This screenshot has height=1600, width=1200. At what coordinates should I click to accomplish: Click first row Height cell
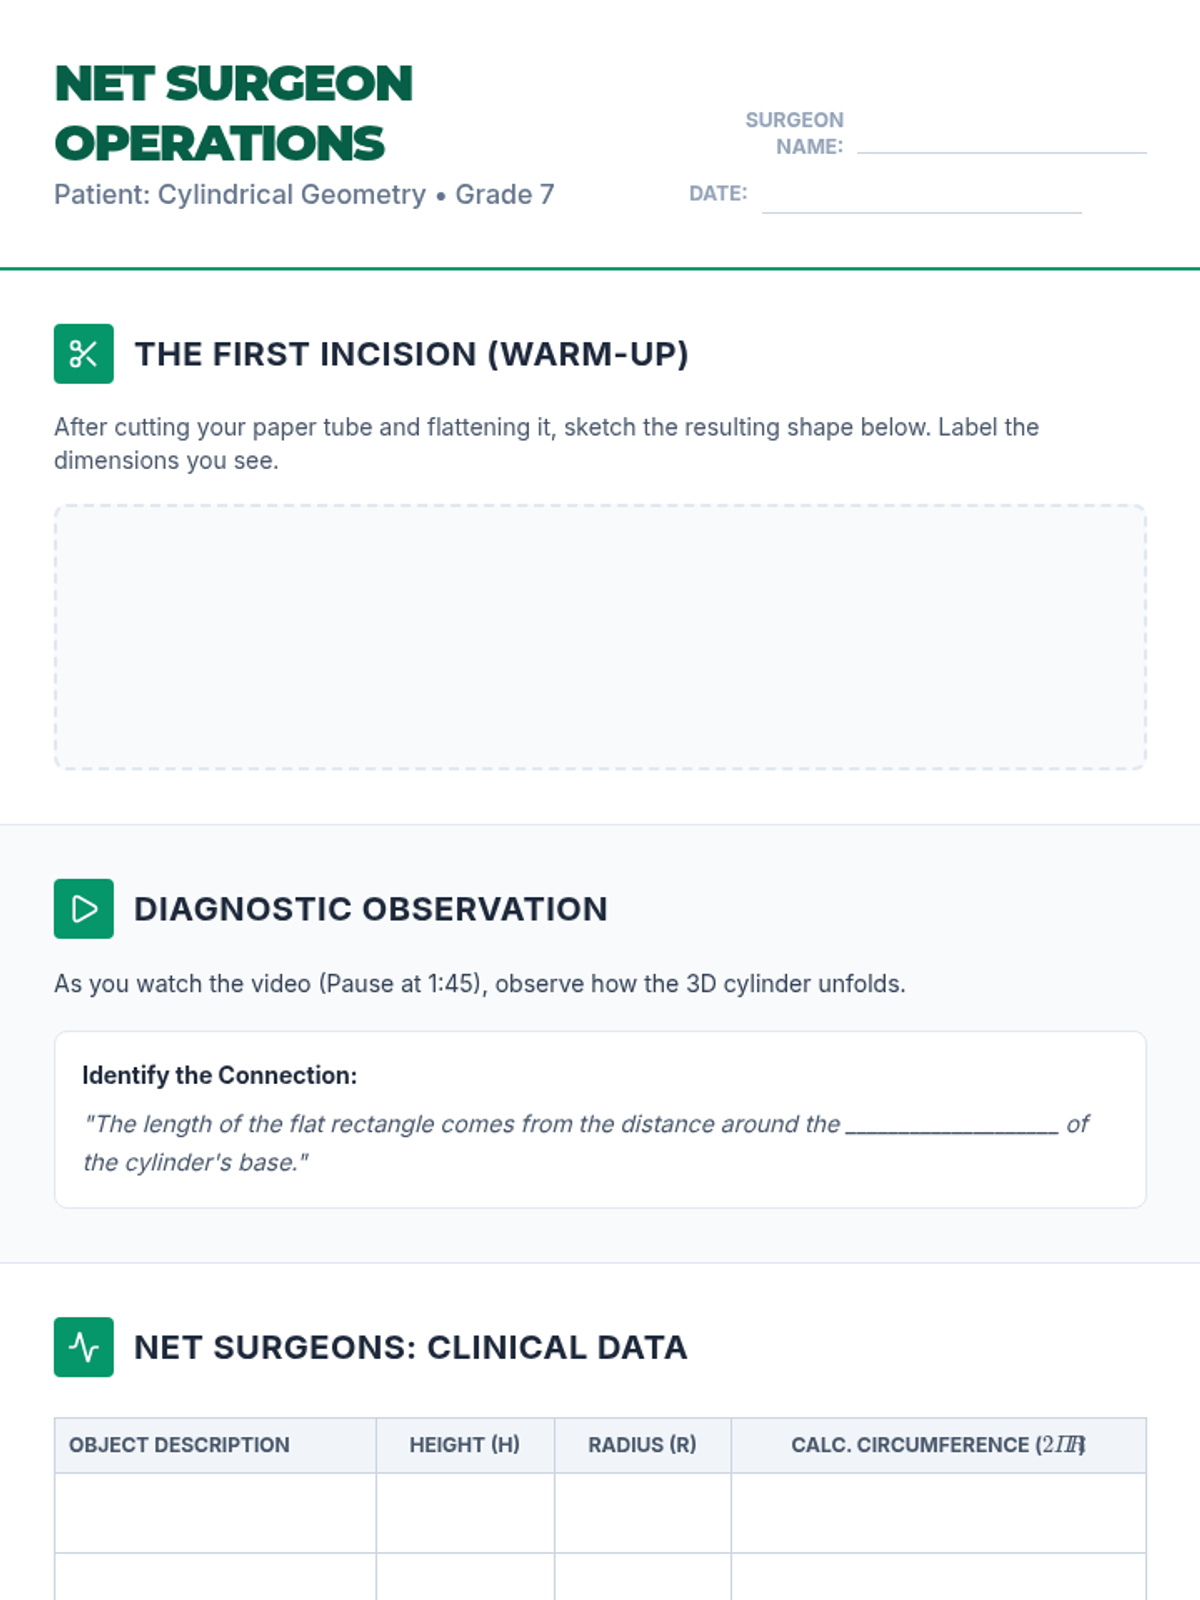pyautogui.click(x=465, y=1513)
